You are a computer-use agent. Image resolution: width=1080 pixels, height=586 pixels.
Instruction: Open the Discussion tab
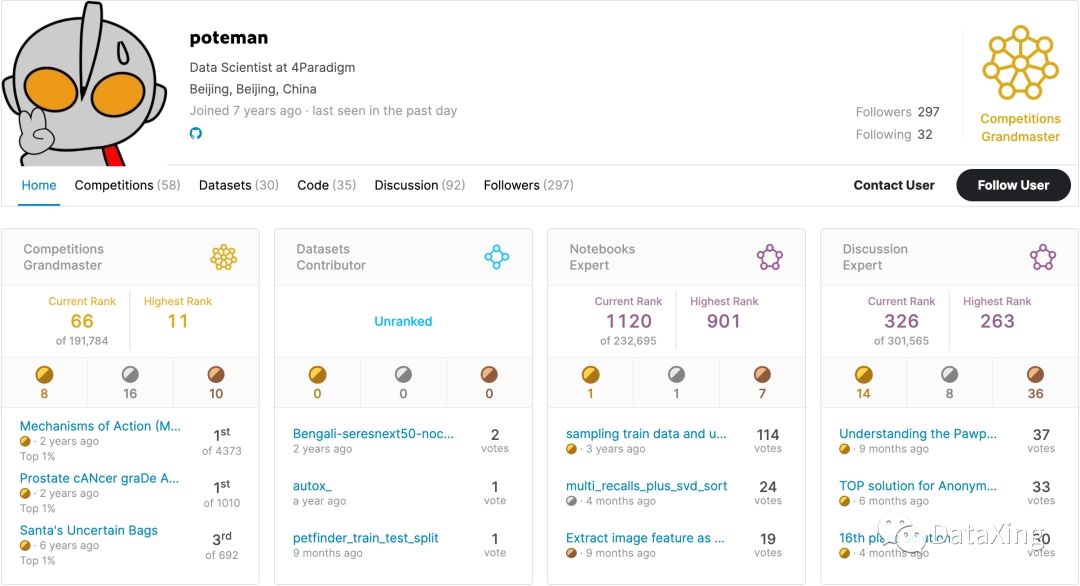[x=419, y=185]
